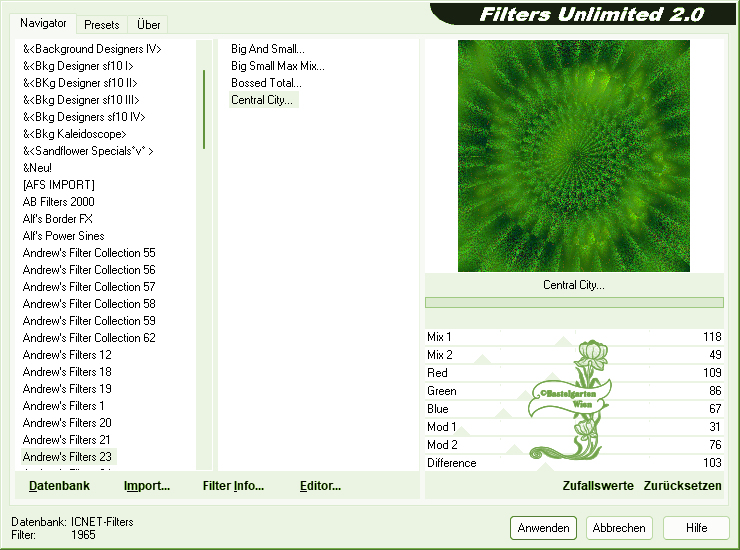Select Andrew's Filter Collection 56
Screen dimensions: 740x550
[89, 270]
